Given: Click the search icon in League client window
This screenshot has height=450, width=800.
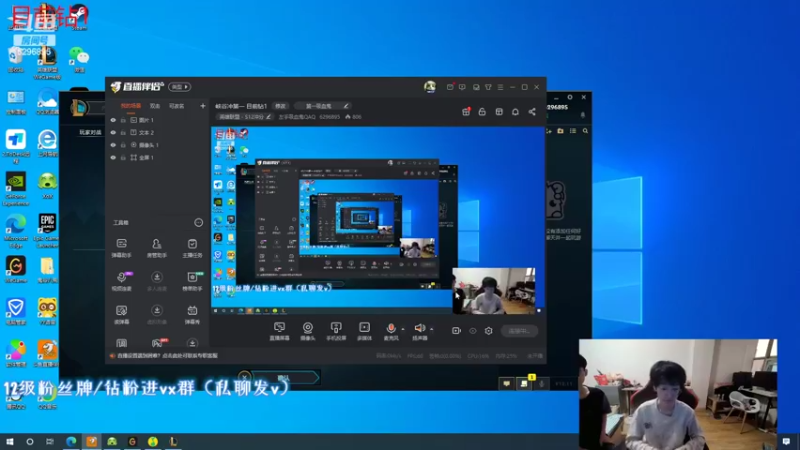Looking at the screenshot, I should pos(585,131).
